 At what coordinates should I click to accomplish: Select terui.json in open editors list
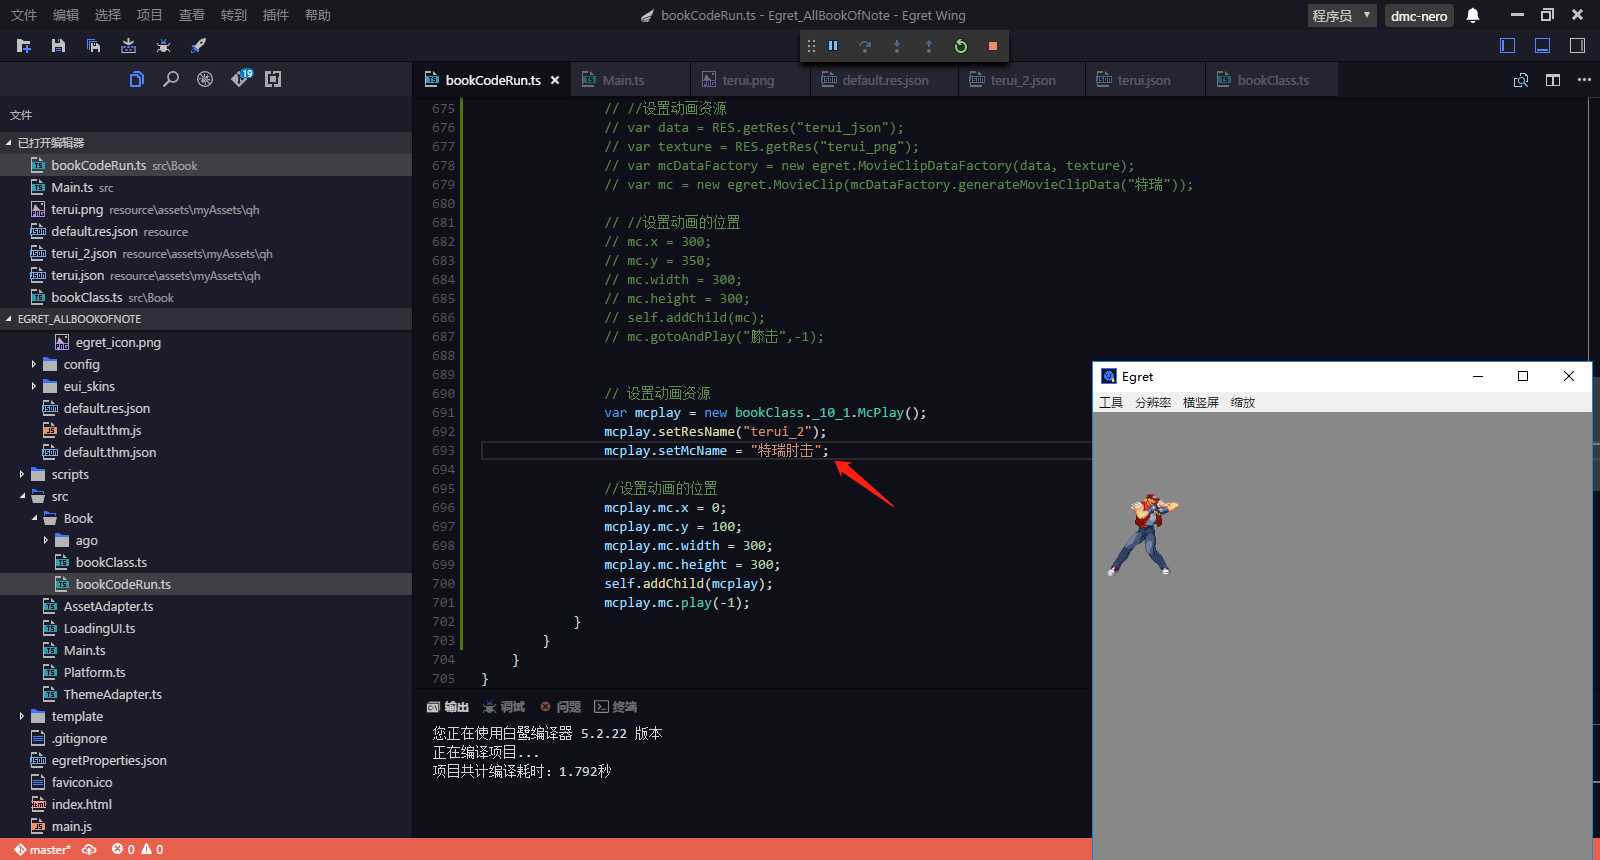click(206, 275)
